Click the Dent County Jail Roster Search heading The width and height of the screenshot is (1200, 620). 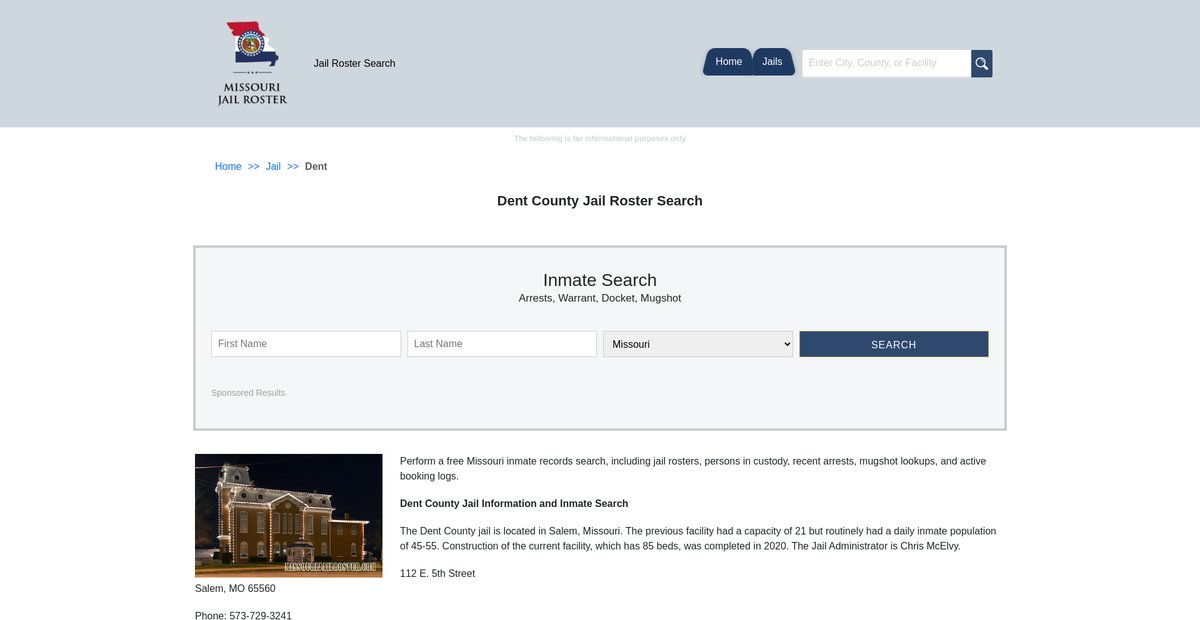600,201
